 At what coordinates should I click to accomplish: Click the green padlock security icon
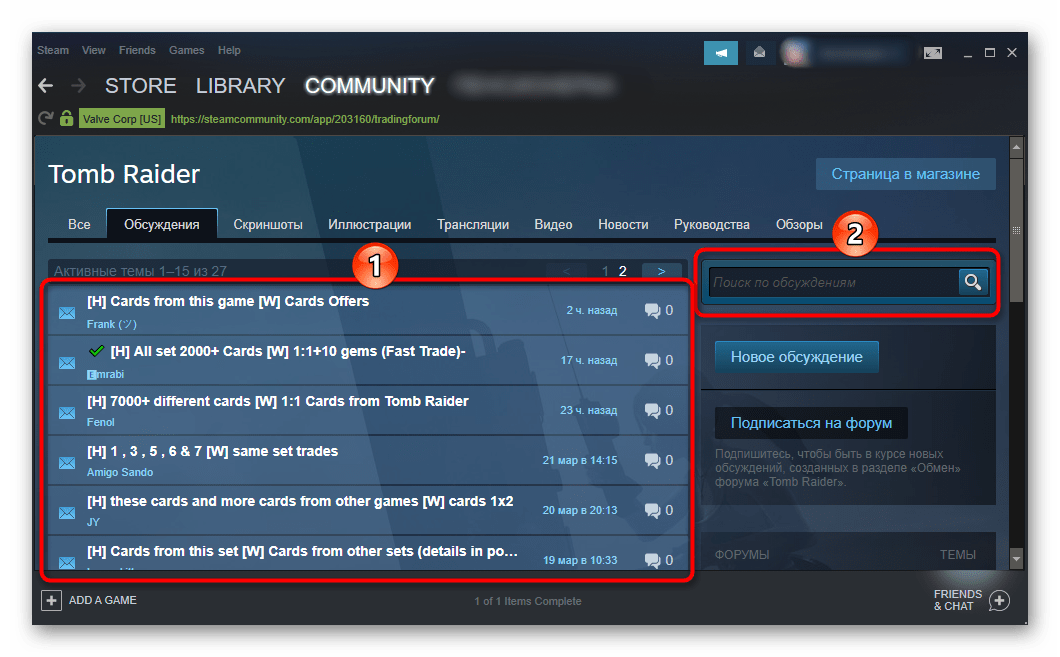66,118
